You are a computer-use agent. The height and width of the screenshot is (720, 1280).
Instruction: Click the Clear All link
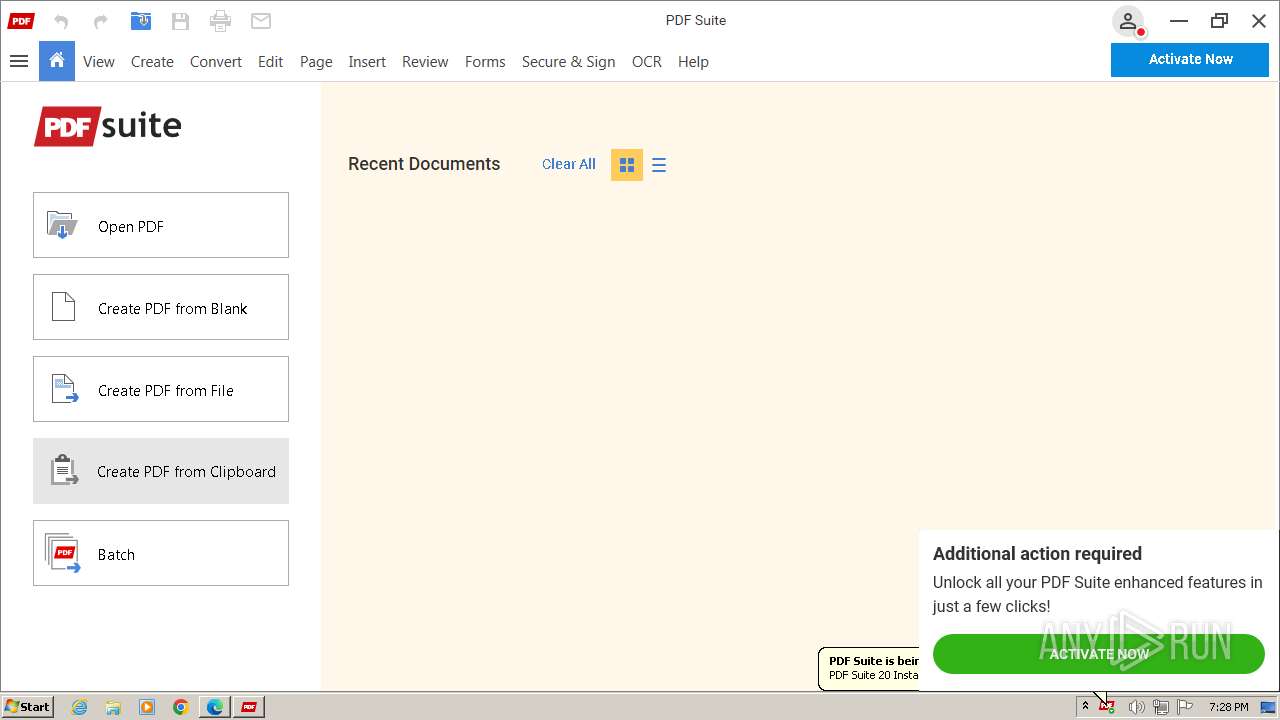pyautogui.click(x=569, y=164)
